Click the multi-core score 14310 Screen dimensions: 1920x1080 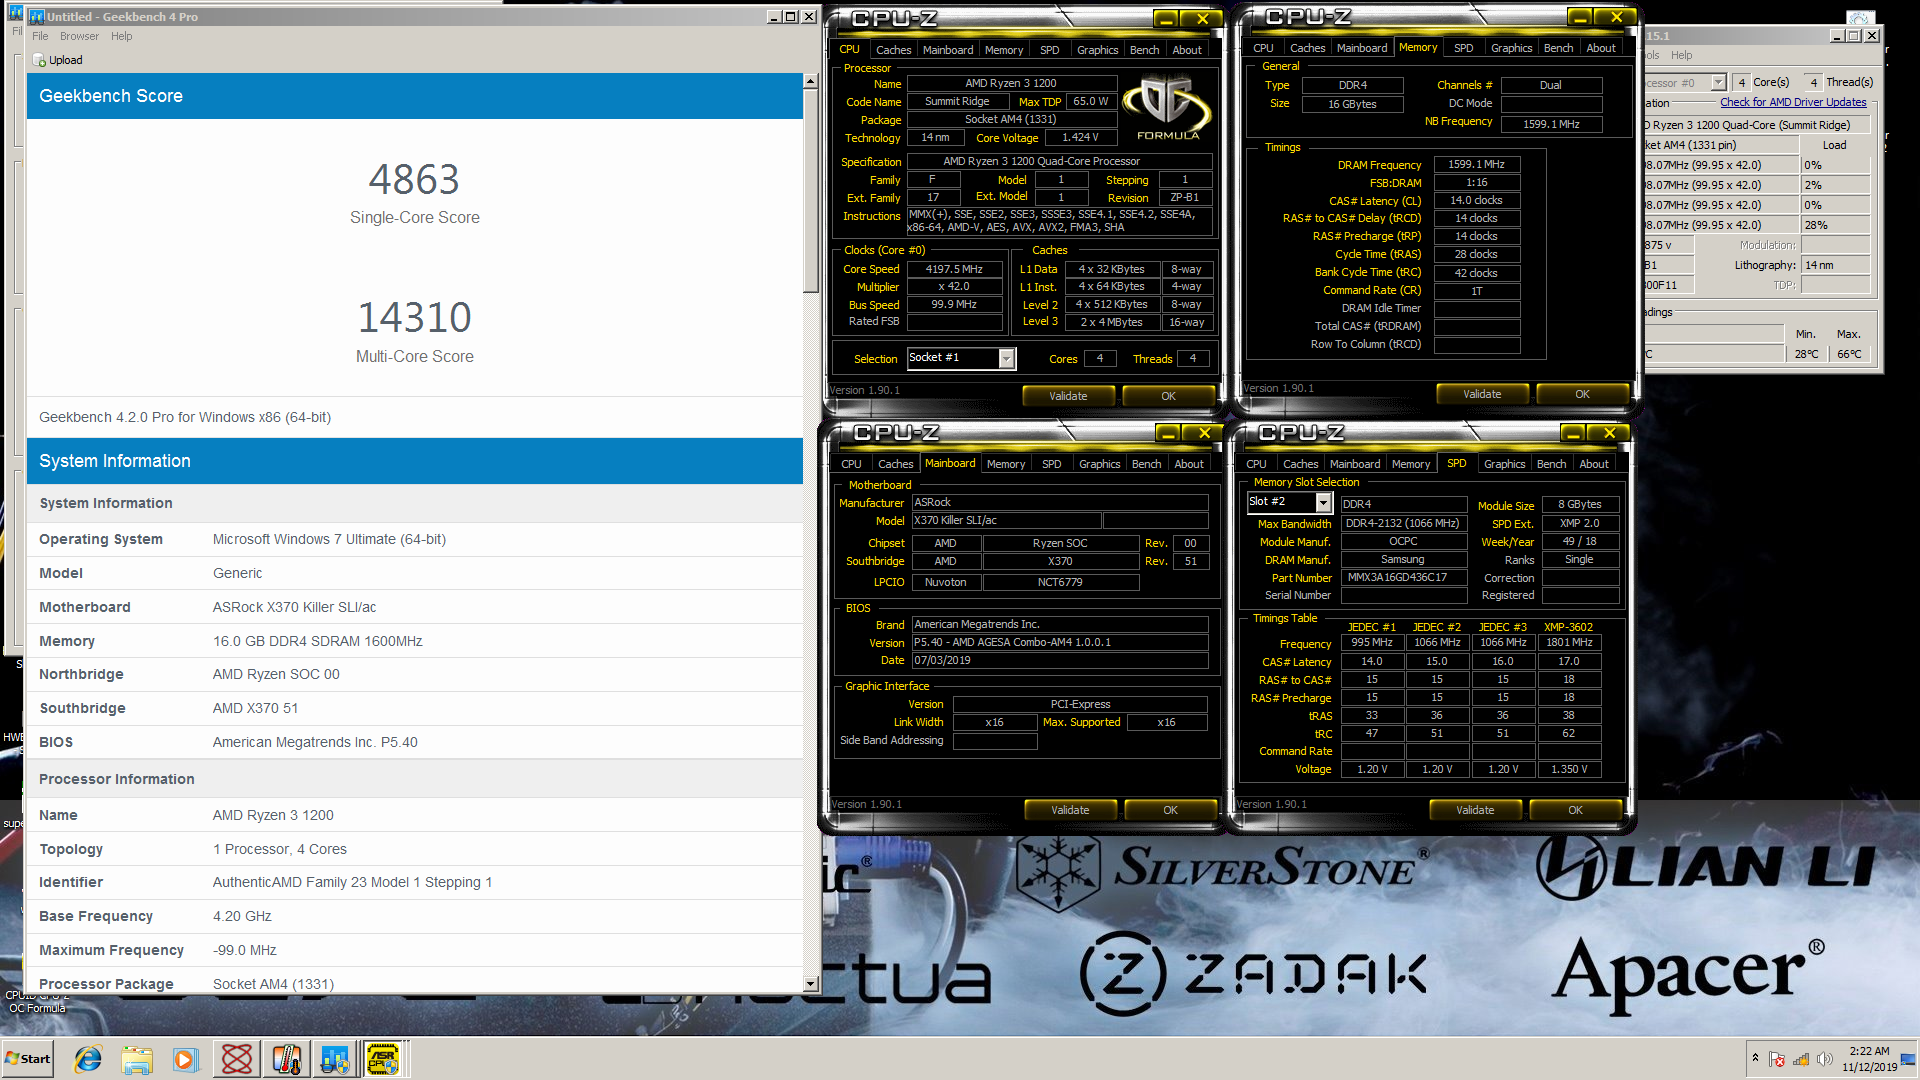[414, 318]
